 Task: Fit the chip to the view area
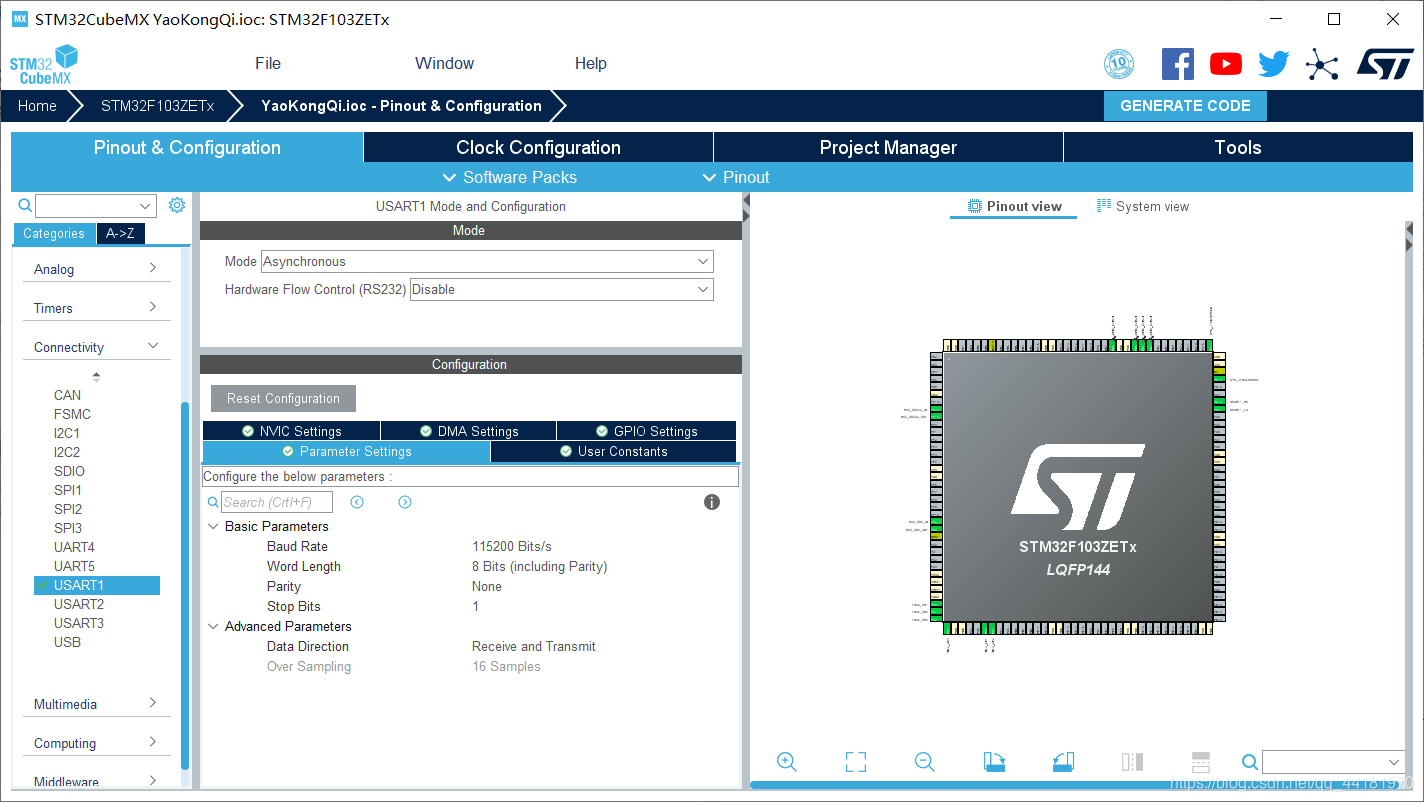[x=856, y=762]
